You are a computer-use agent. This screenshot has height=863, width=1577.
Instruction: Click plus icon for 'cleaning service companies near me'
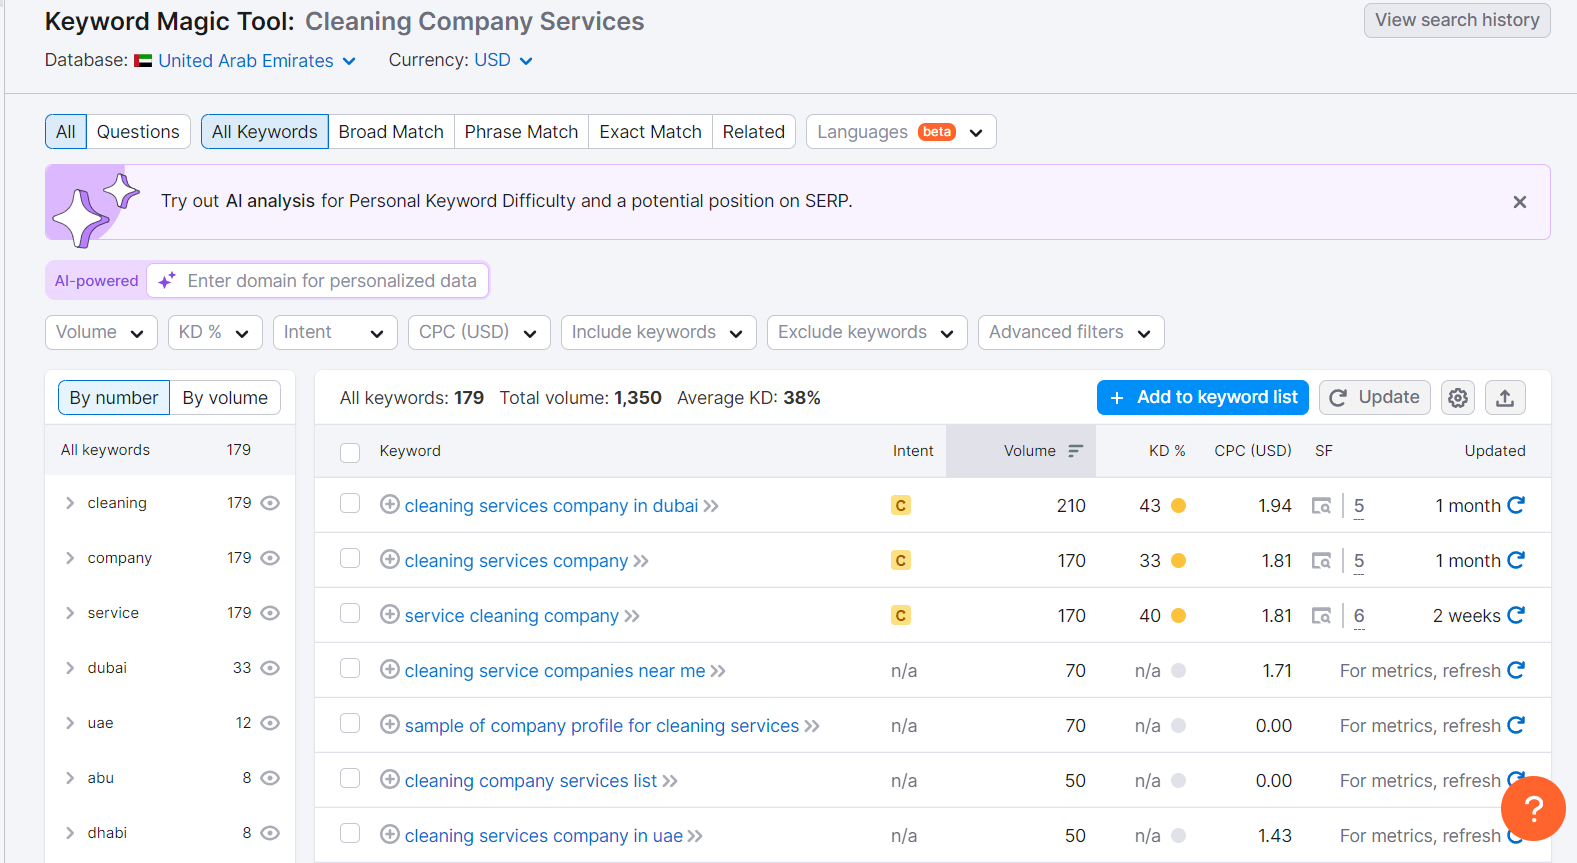(x=390, y=670)
